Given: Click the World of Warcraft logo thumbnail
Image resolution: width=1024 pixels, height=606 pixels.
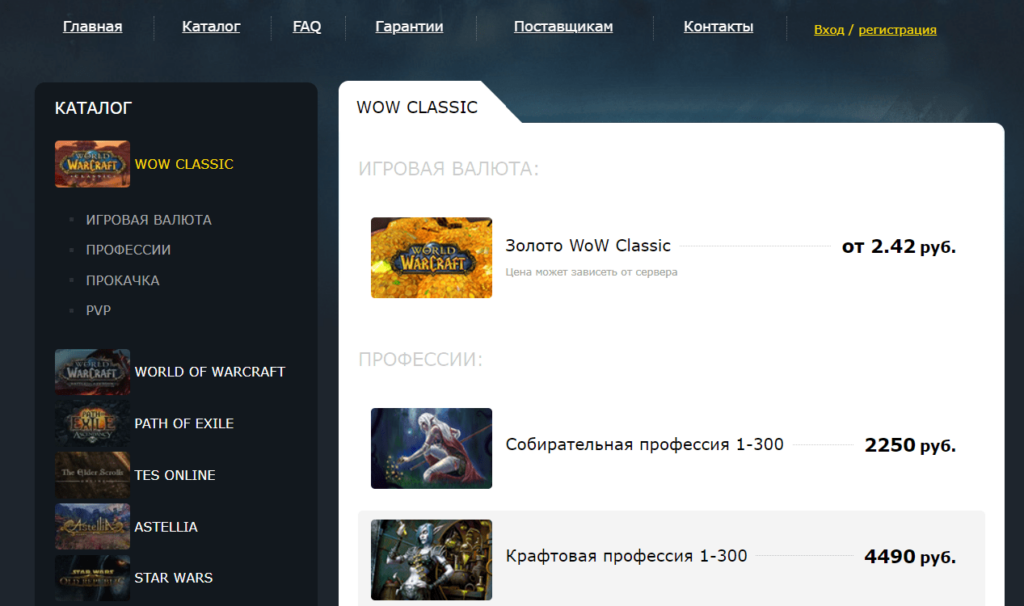Looking at the screenshot, I should pos(92,372).
